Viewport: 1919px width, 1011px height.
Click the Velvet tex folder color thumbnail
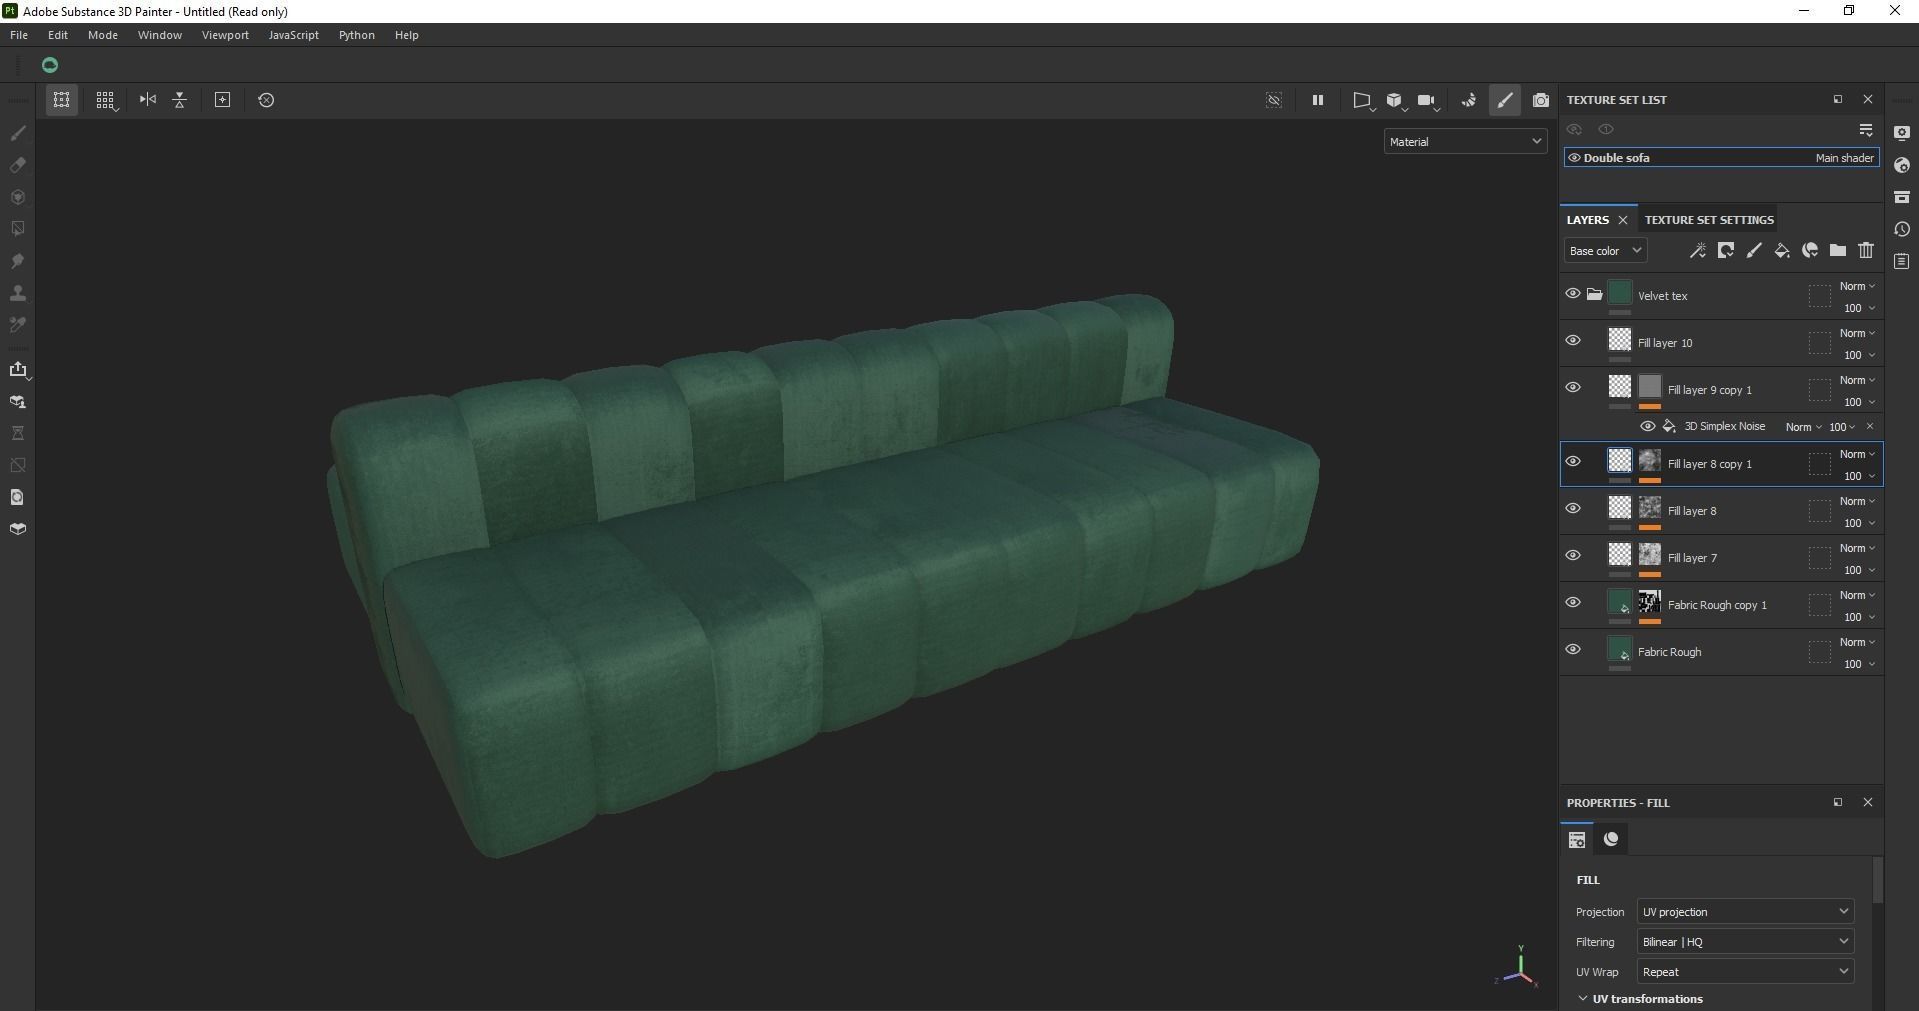1620,293
